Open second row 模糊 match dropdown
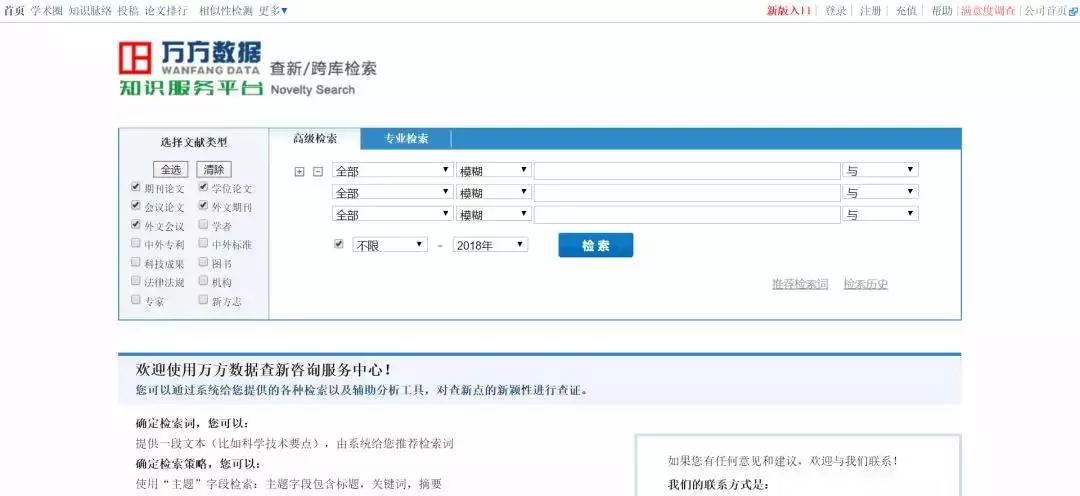The image size is (1080, 496). click(x=494, y=192)
